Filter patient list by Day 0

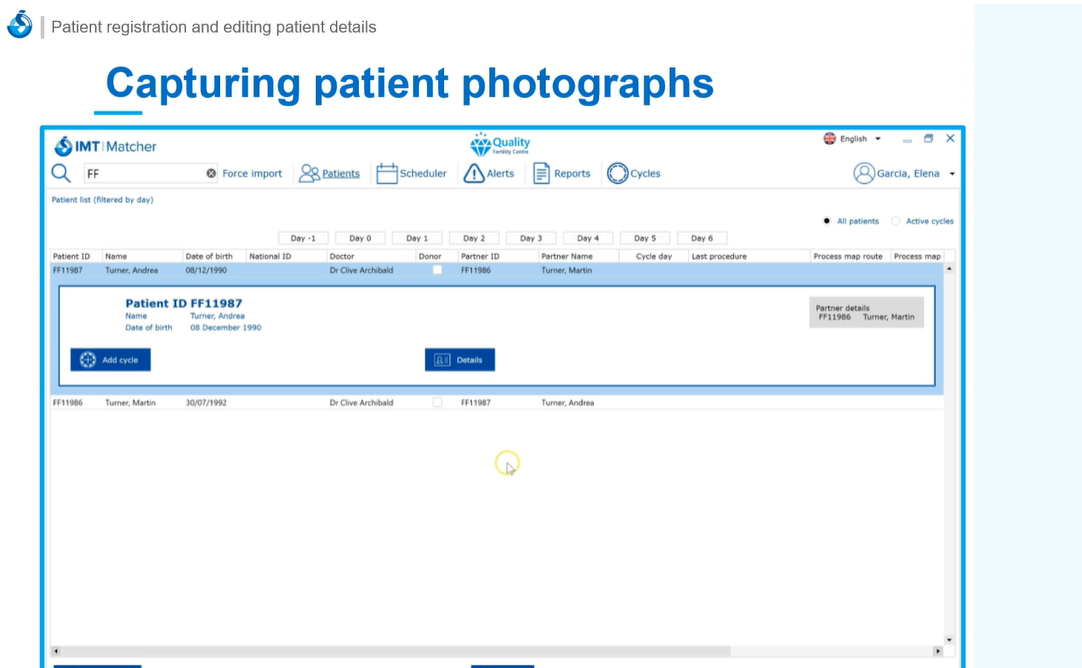coord(360,238)
